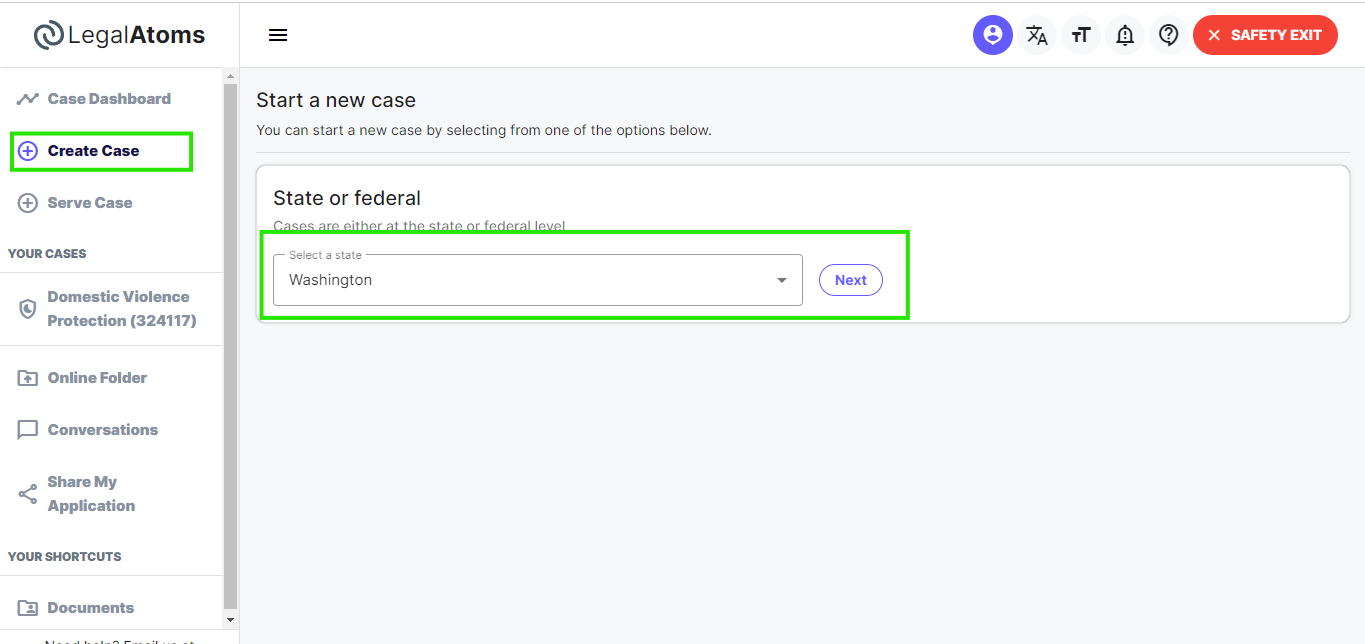Open the Washington state combo box

538,280
